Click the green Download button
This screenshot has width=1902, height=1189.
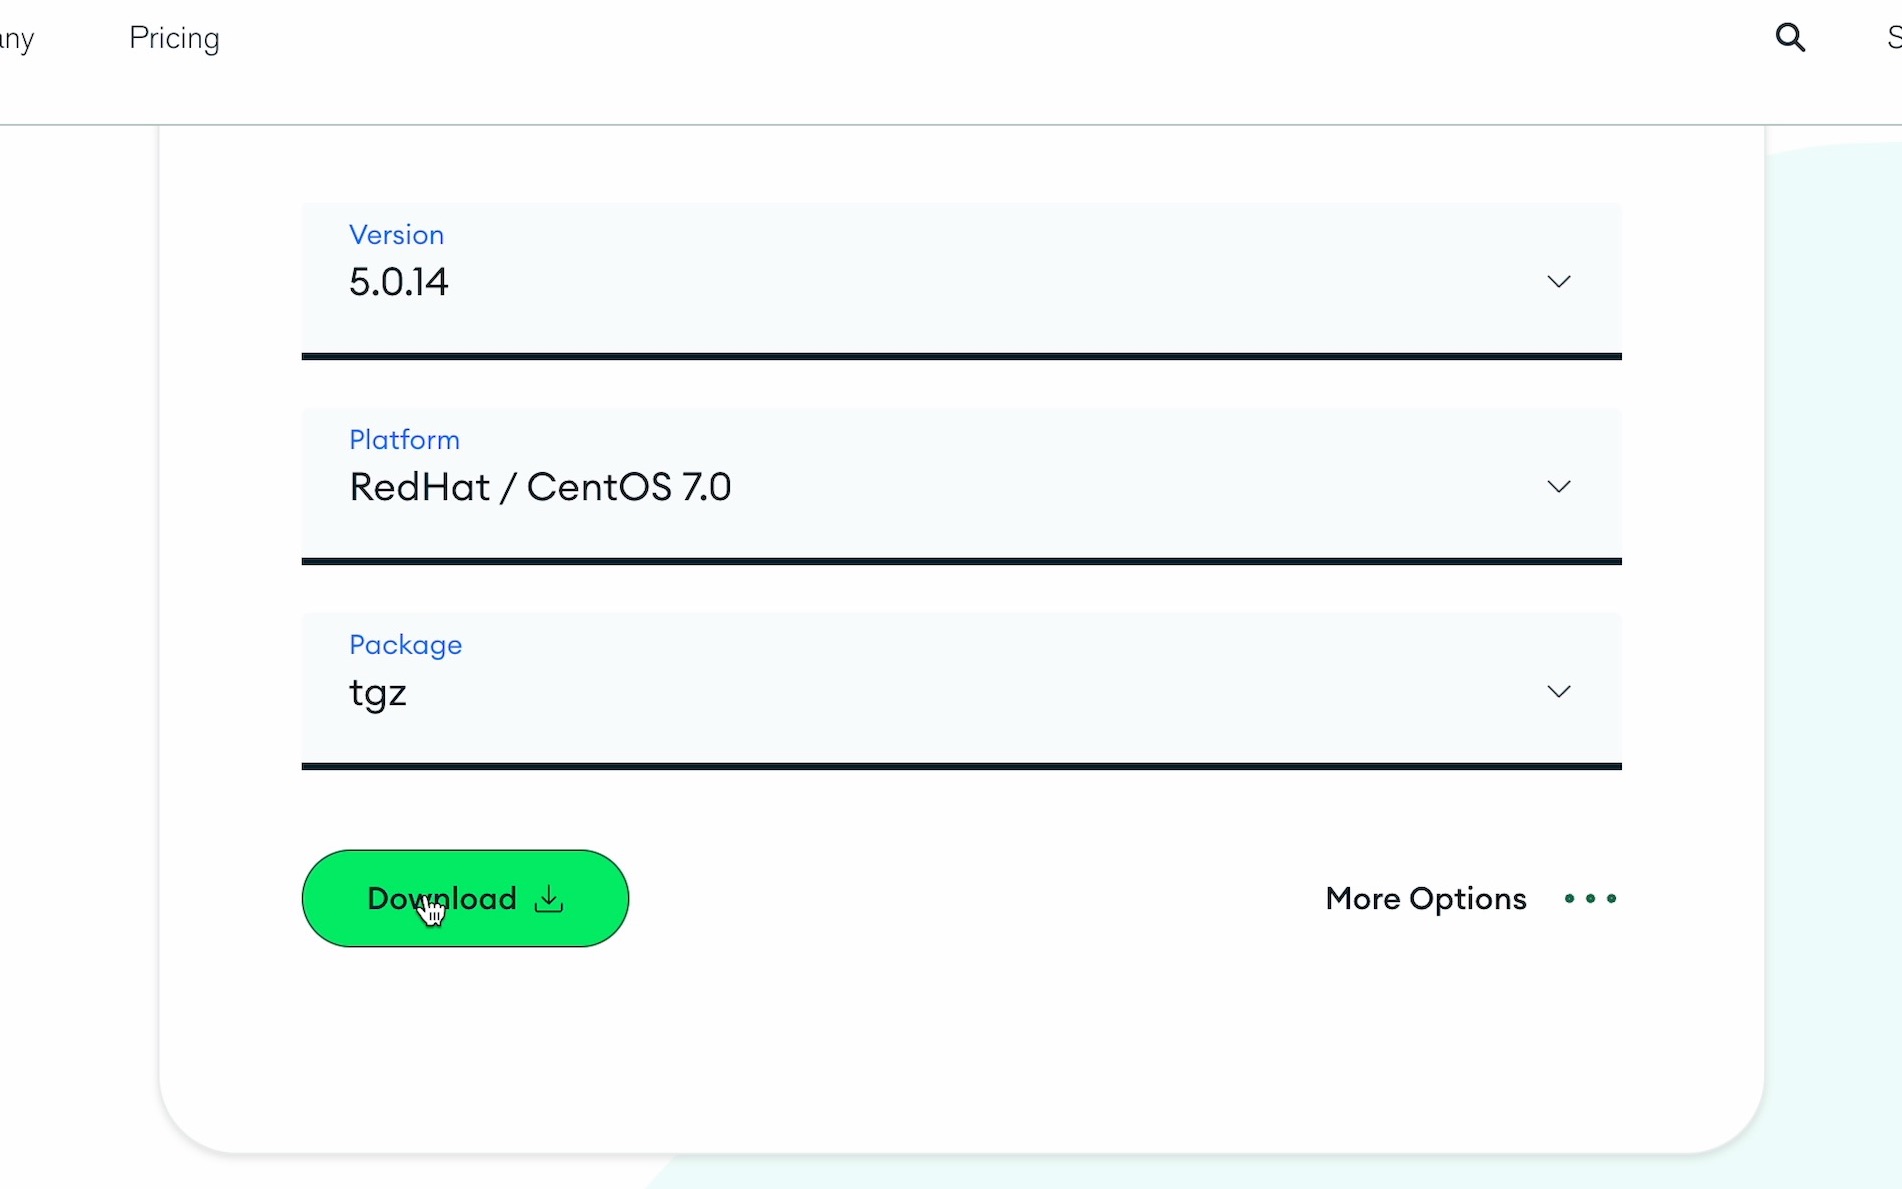click(465, 898)
